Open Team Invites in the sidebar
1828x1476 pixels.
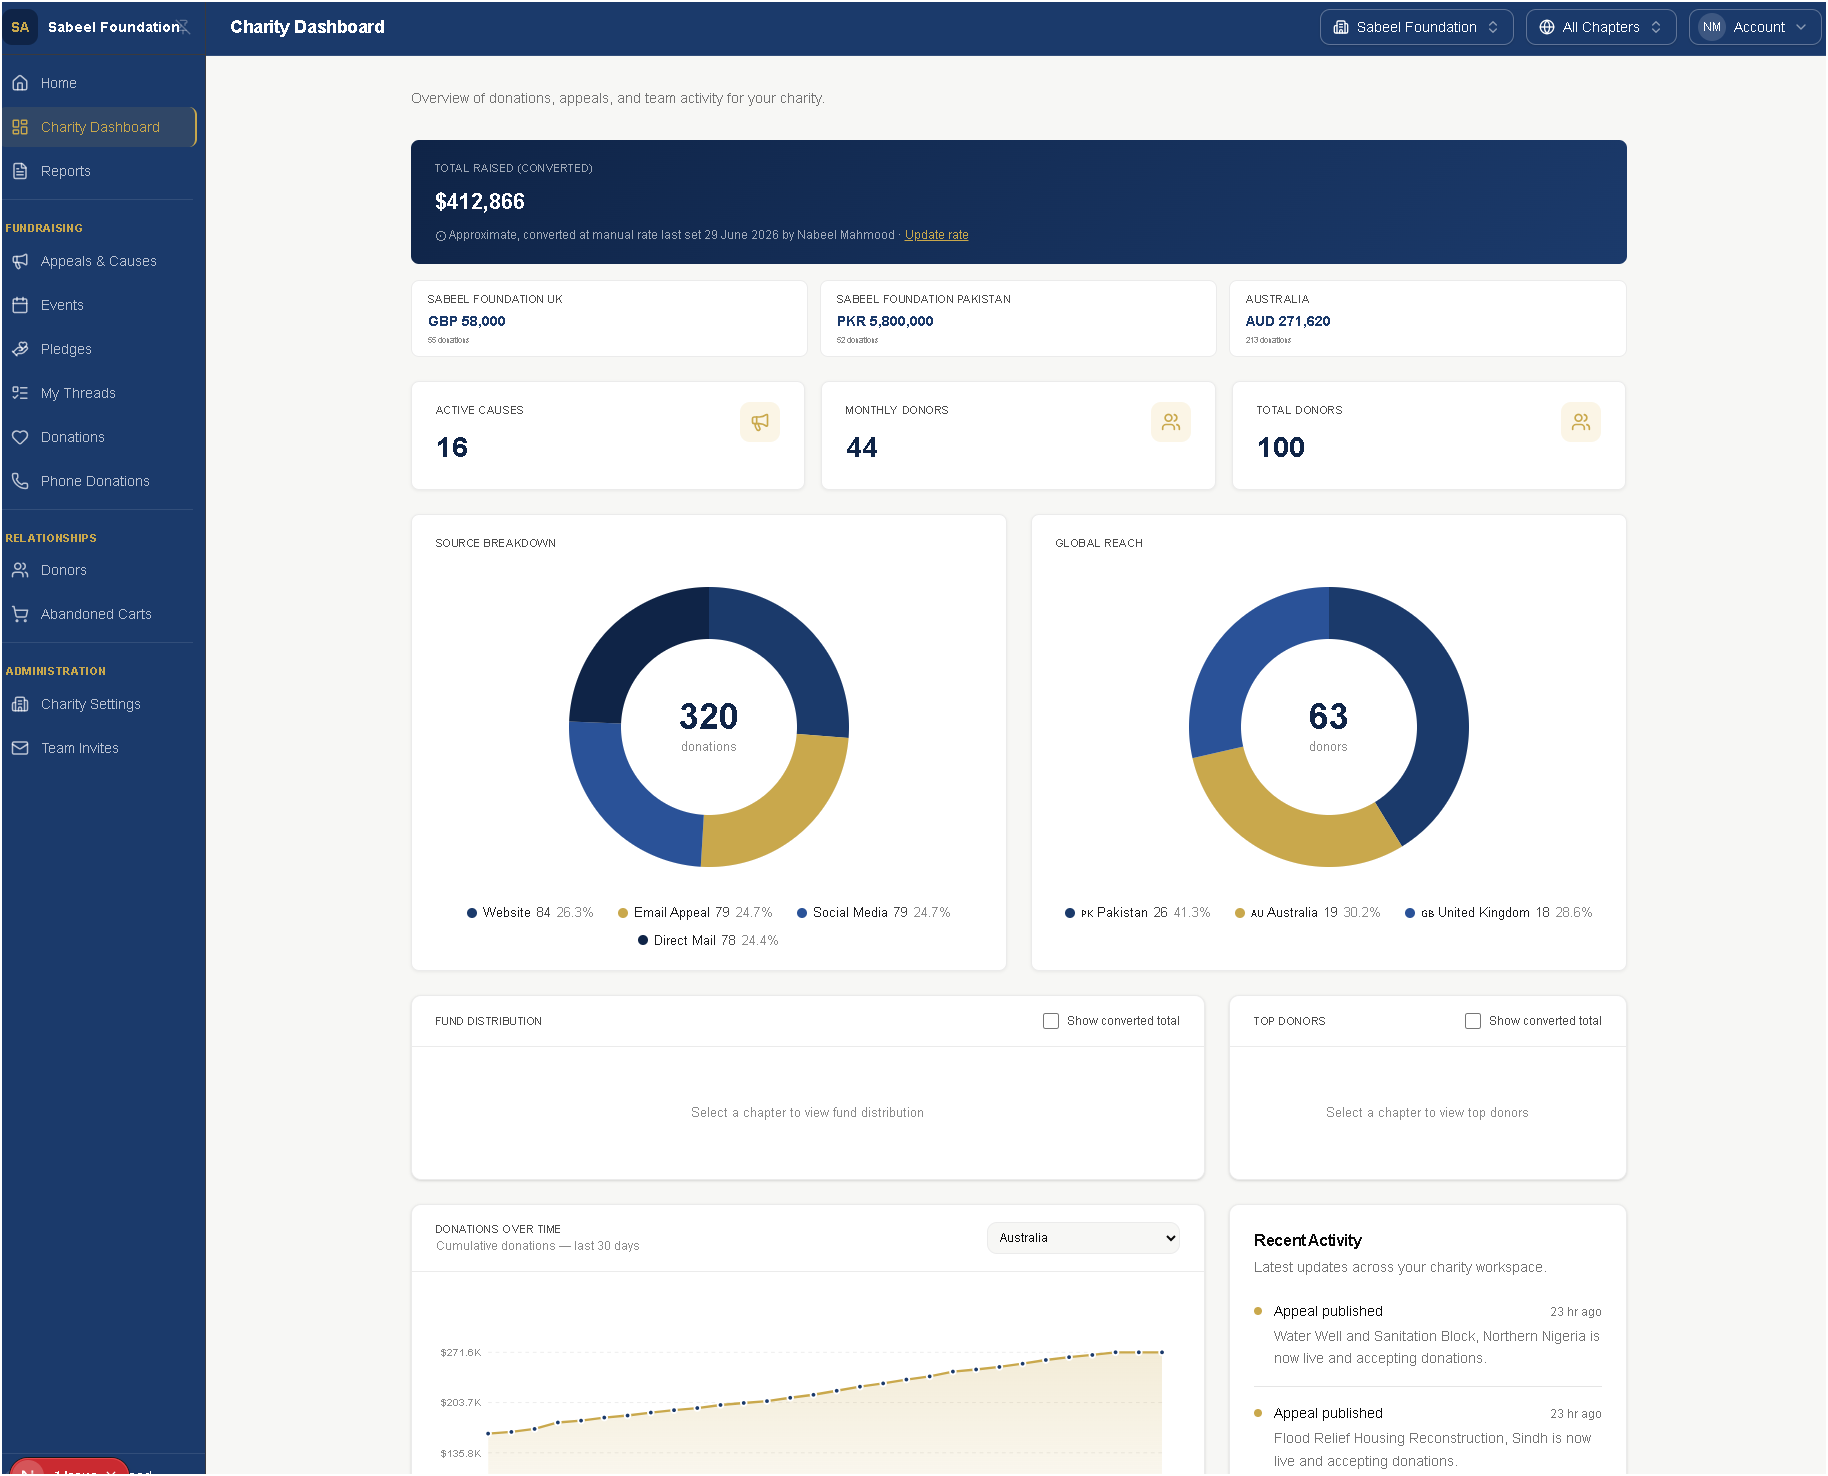coord(98,748)
